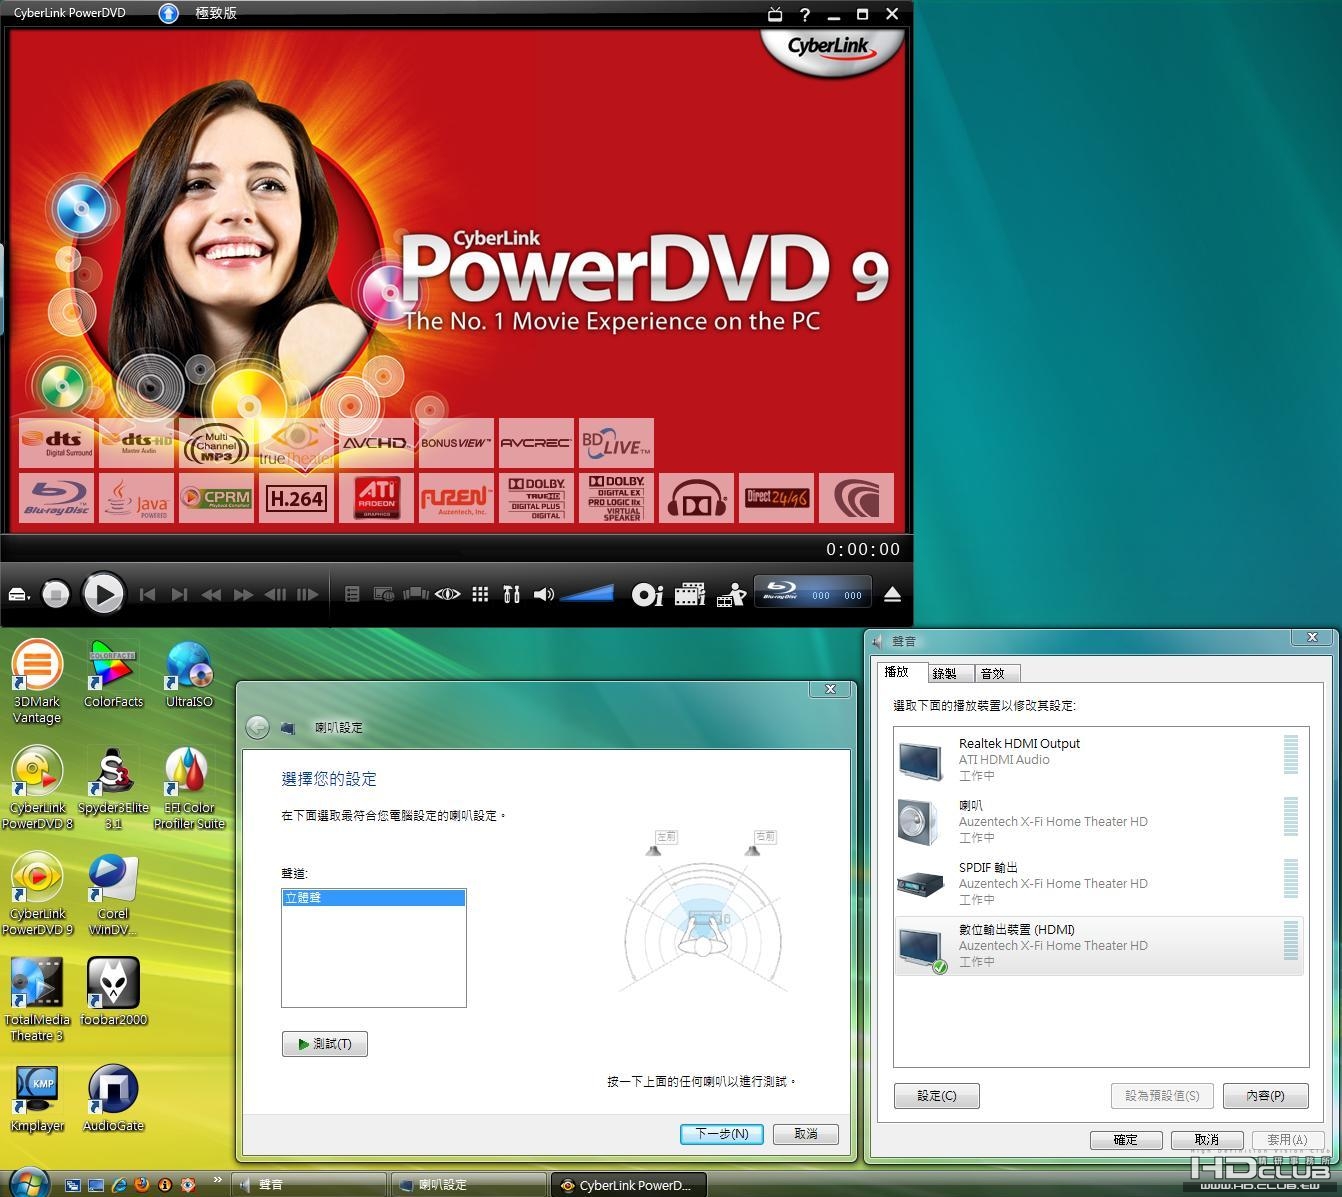Open the ColorFacts desktop shortcut
This screenshot has height=1197, width=1342.
[113, 674]
